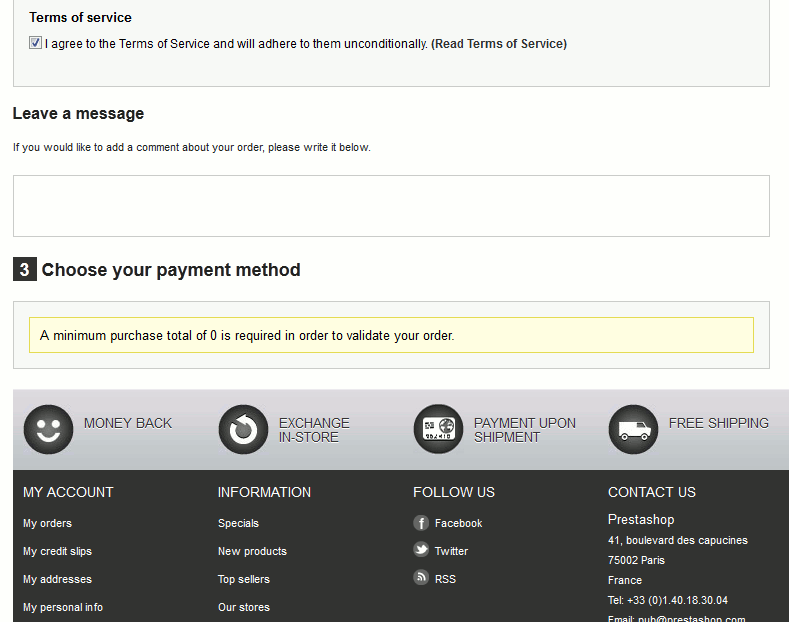This screenshot has width=789, height=622.
Task: Click the Twitter bird icon
Action: pyautogui.click(x=421, y=550)
